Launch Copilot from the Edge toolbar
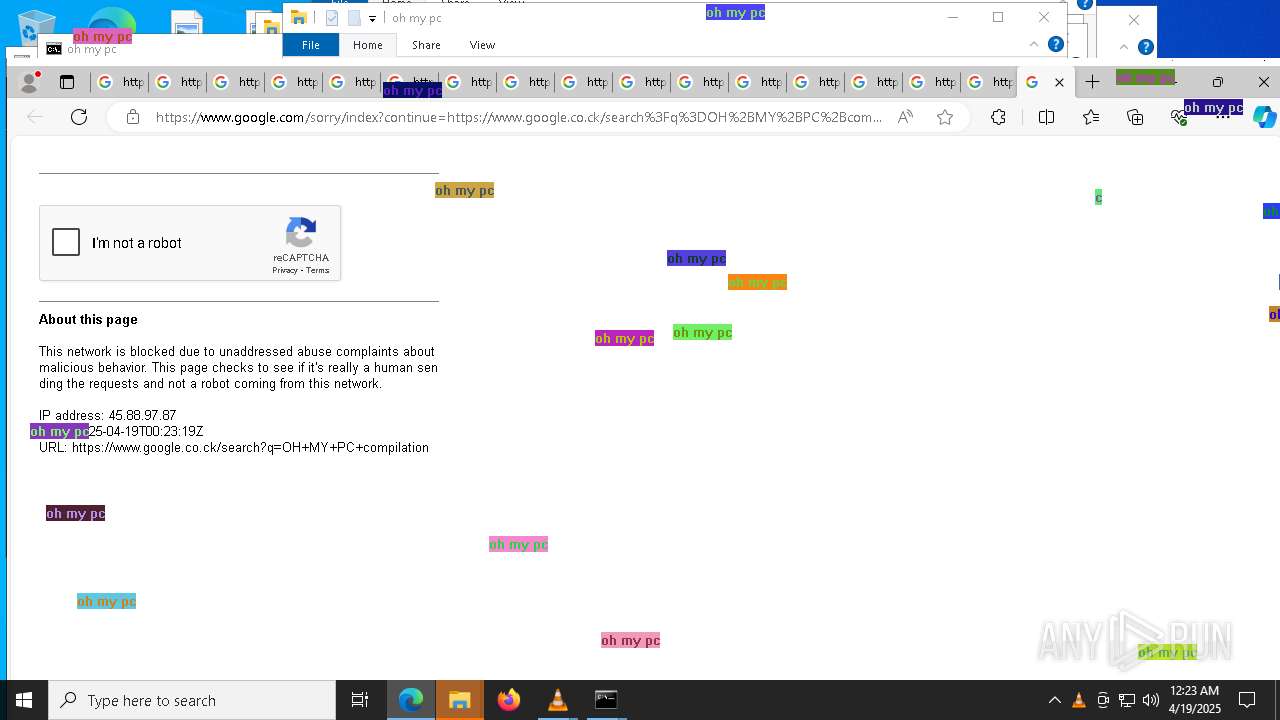Viewport: 1280px width, 720px height. coord(1265,117)
